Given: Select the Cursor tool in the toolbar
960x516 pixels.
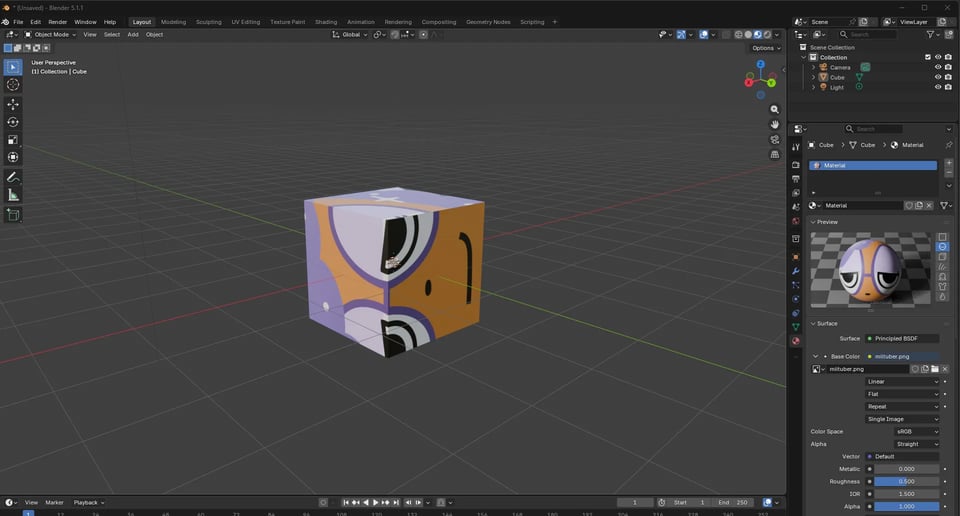Looking at the screenshot, I should click(13, 84).
